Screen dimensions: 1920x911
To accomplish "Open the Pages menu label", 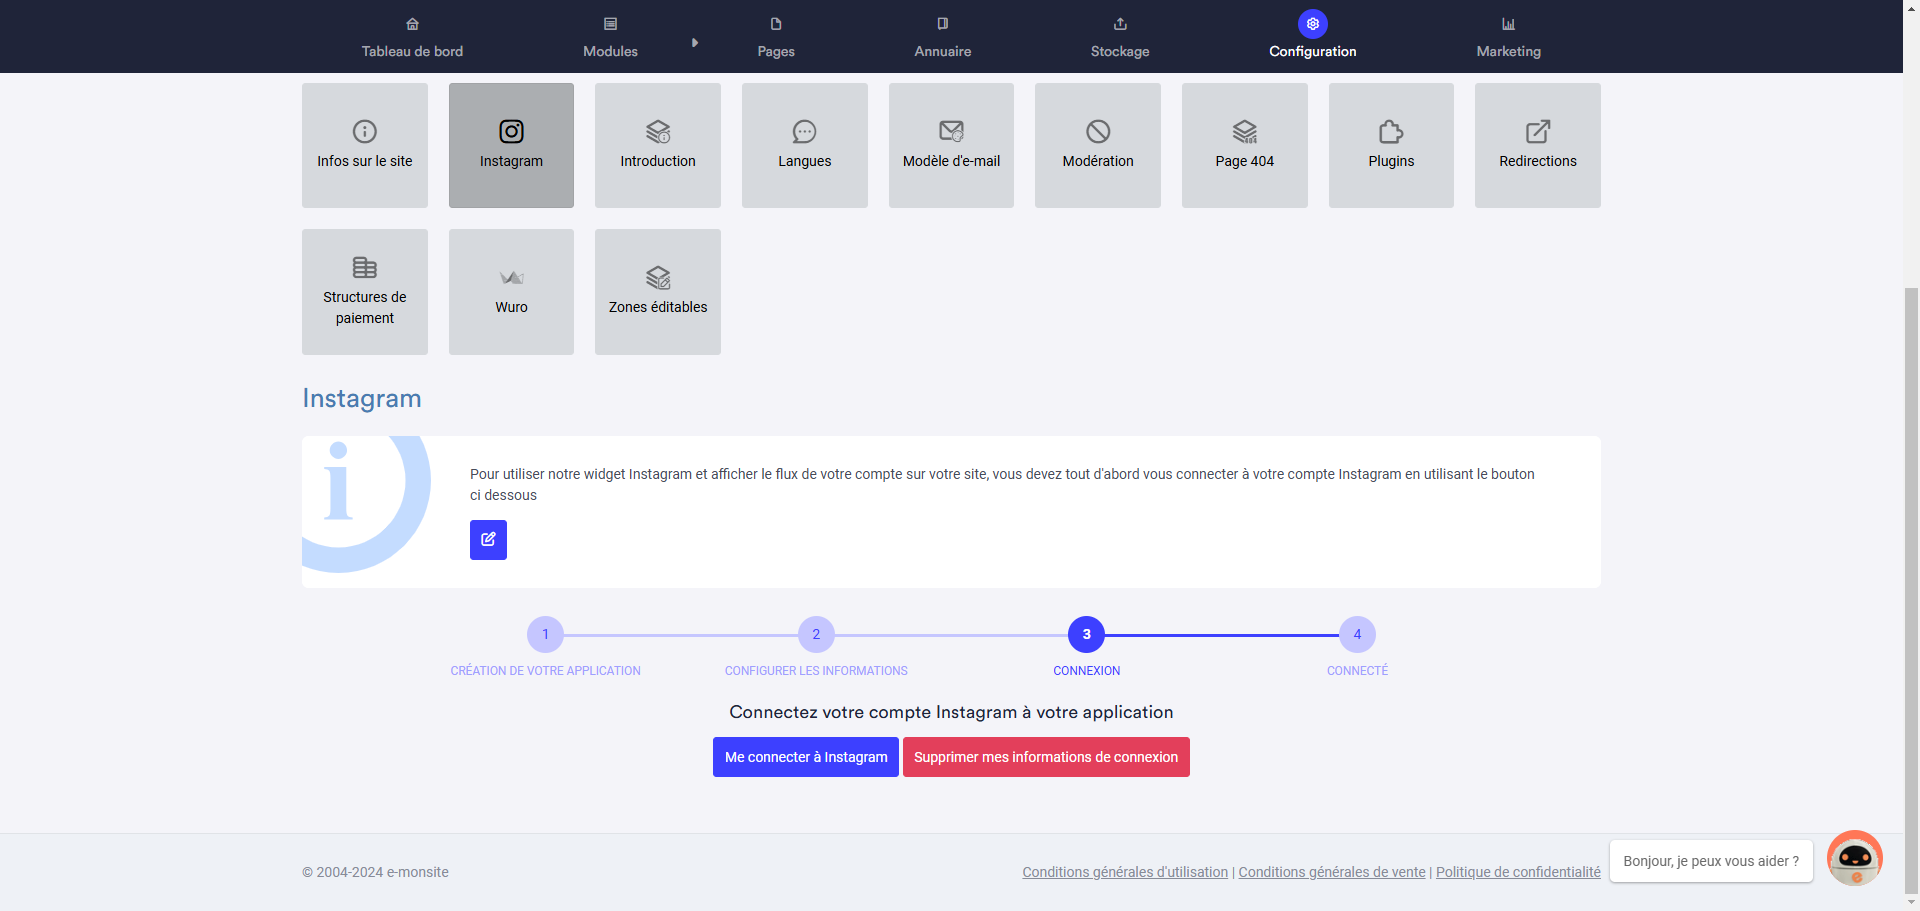I will tap(776, 51).
